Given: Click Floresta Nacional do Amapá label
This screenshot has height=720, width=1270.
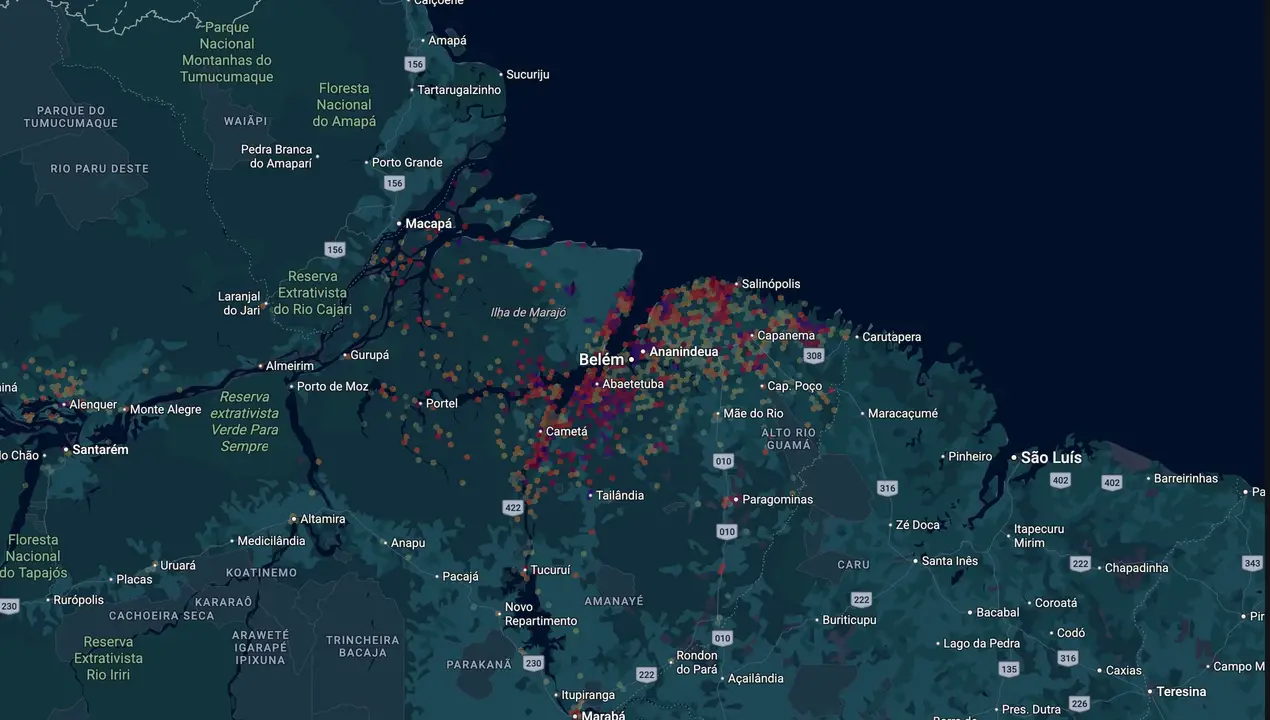Looking at the screenshot, I should click(x=344, y=105).
